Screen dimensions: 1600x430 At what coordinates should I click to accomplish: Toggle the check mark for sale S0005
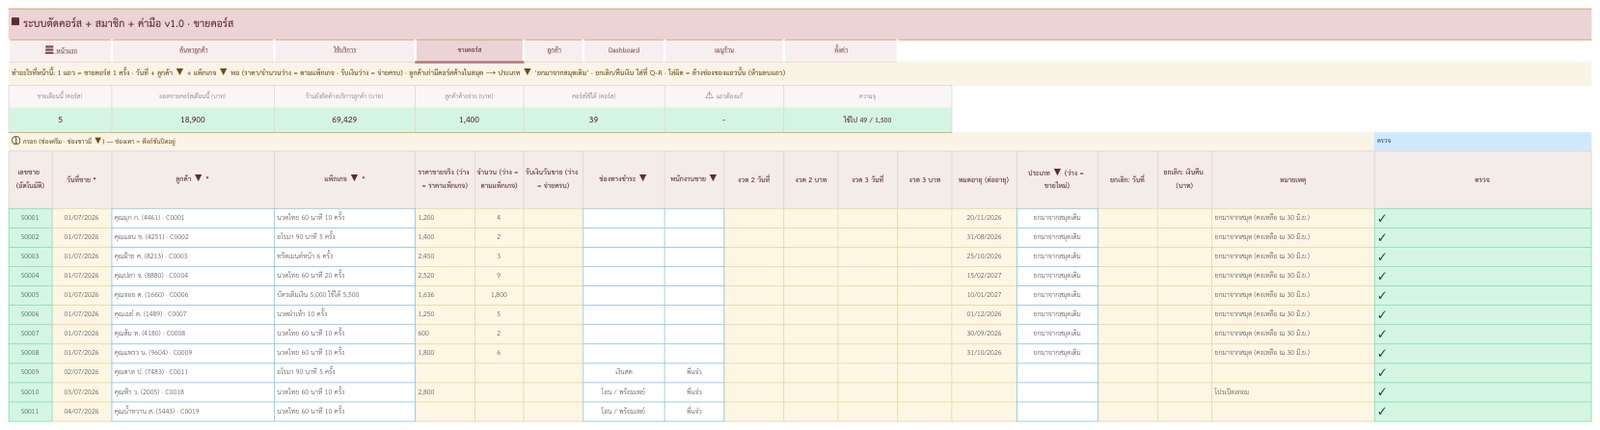pyautogui.click(x=1382, y=295)
